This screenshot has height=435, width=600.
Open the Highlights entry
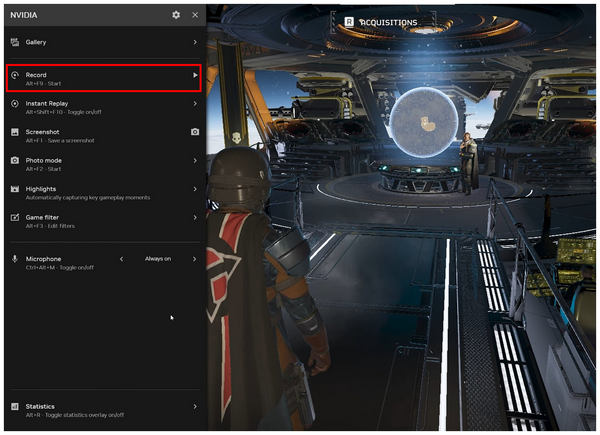coord(104,192)
